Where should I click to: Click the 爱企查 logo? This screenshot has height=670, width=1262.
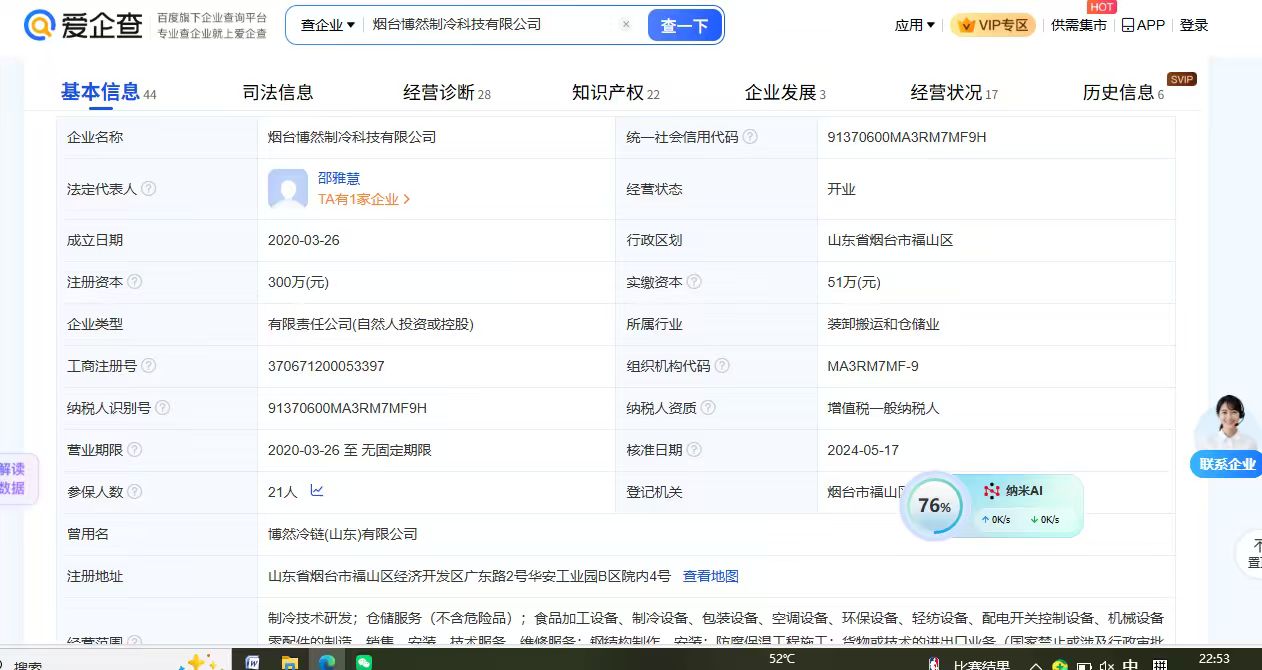(x=83, y=26)
